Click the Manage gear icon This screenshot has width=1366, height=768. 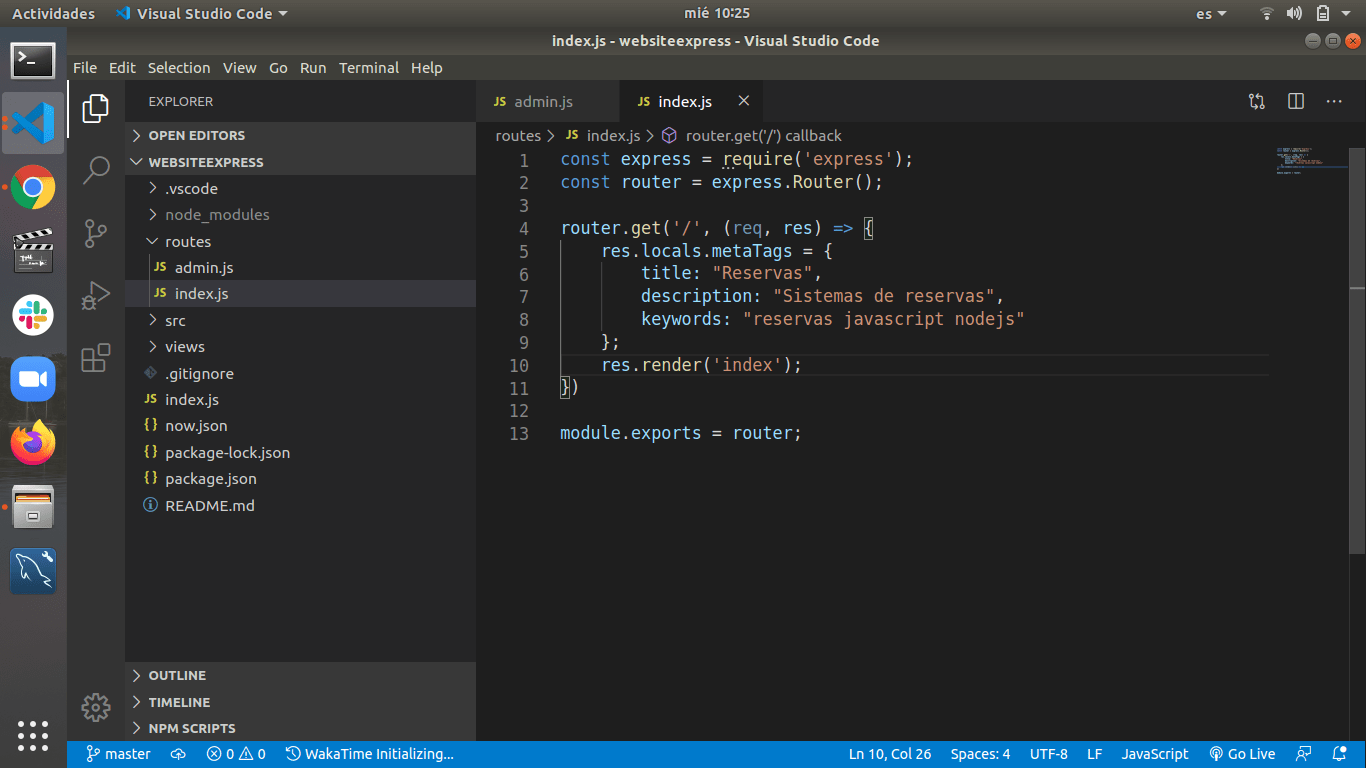coord(96,708)
